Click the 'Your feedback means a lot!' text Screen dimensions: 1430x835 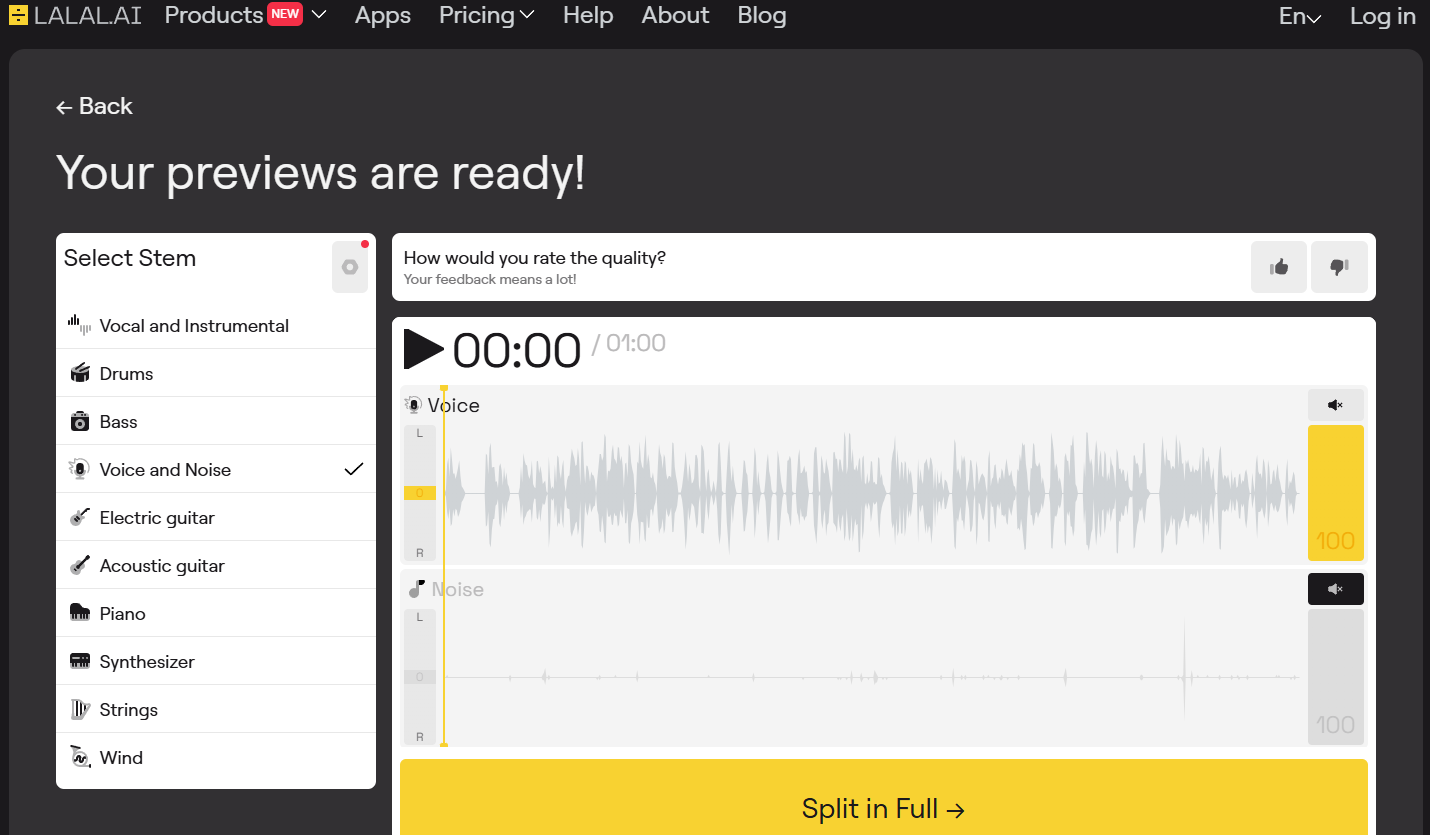click(x=490, y=279)
